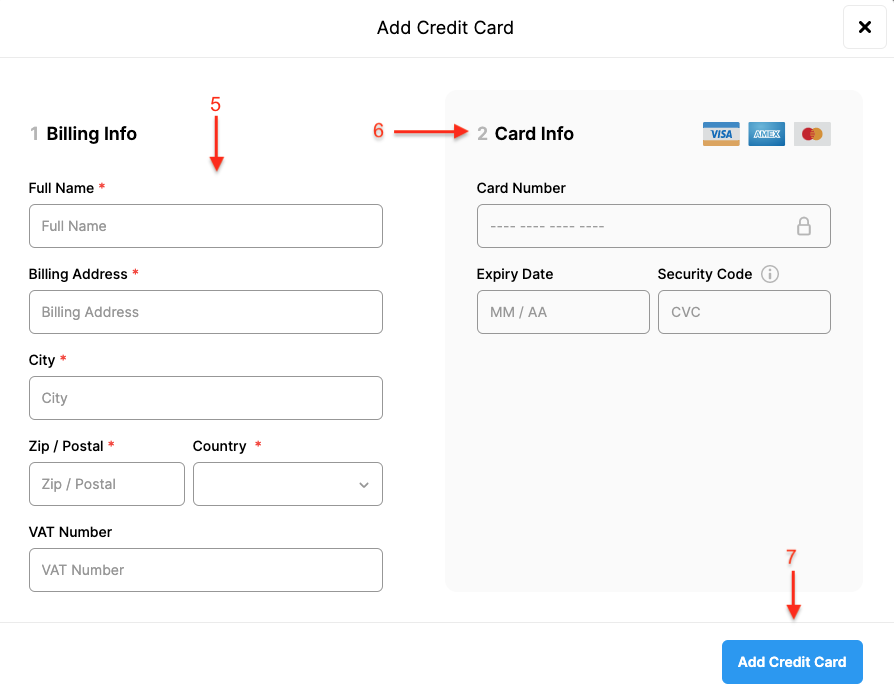
Task: Click the CVC security code field
Action: [x=743, y=312]
